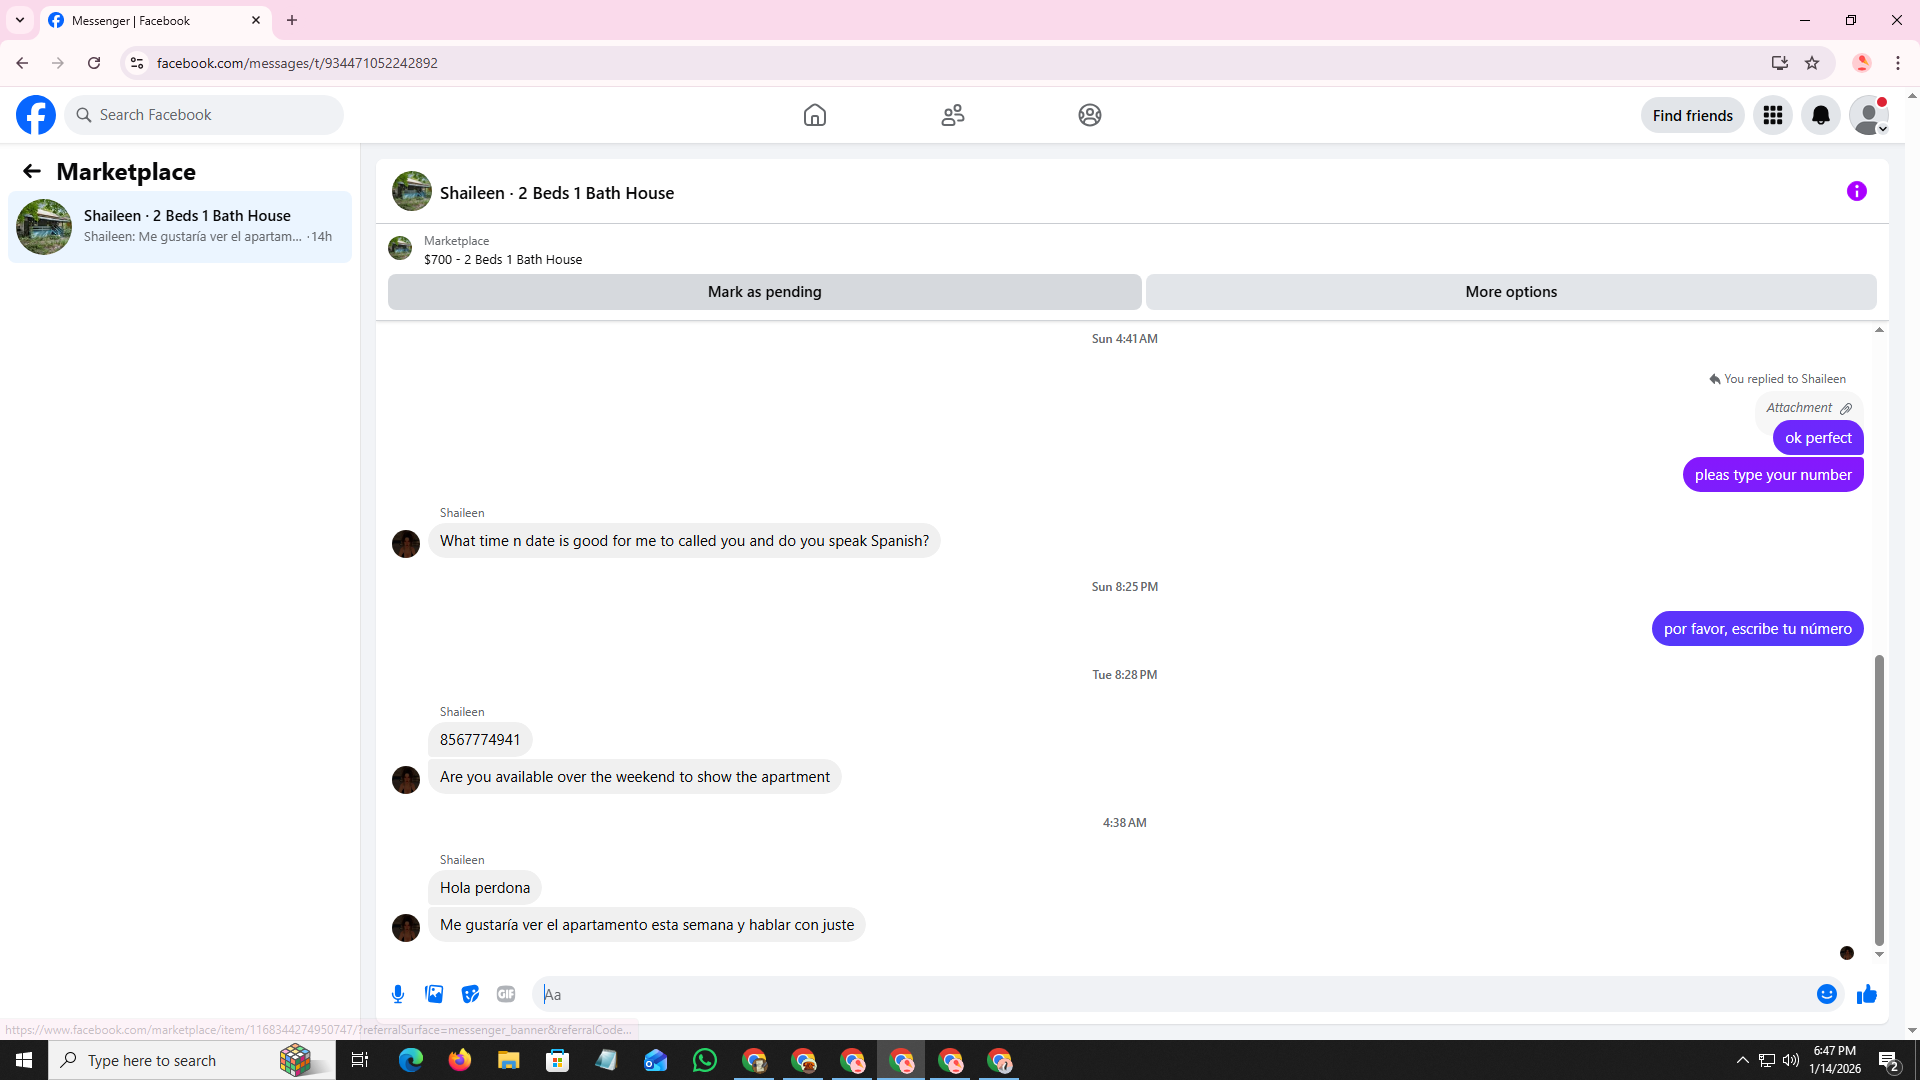
Task: Focus the Aa message input field
Action: (x=1170, y=994)
